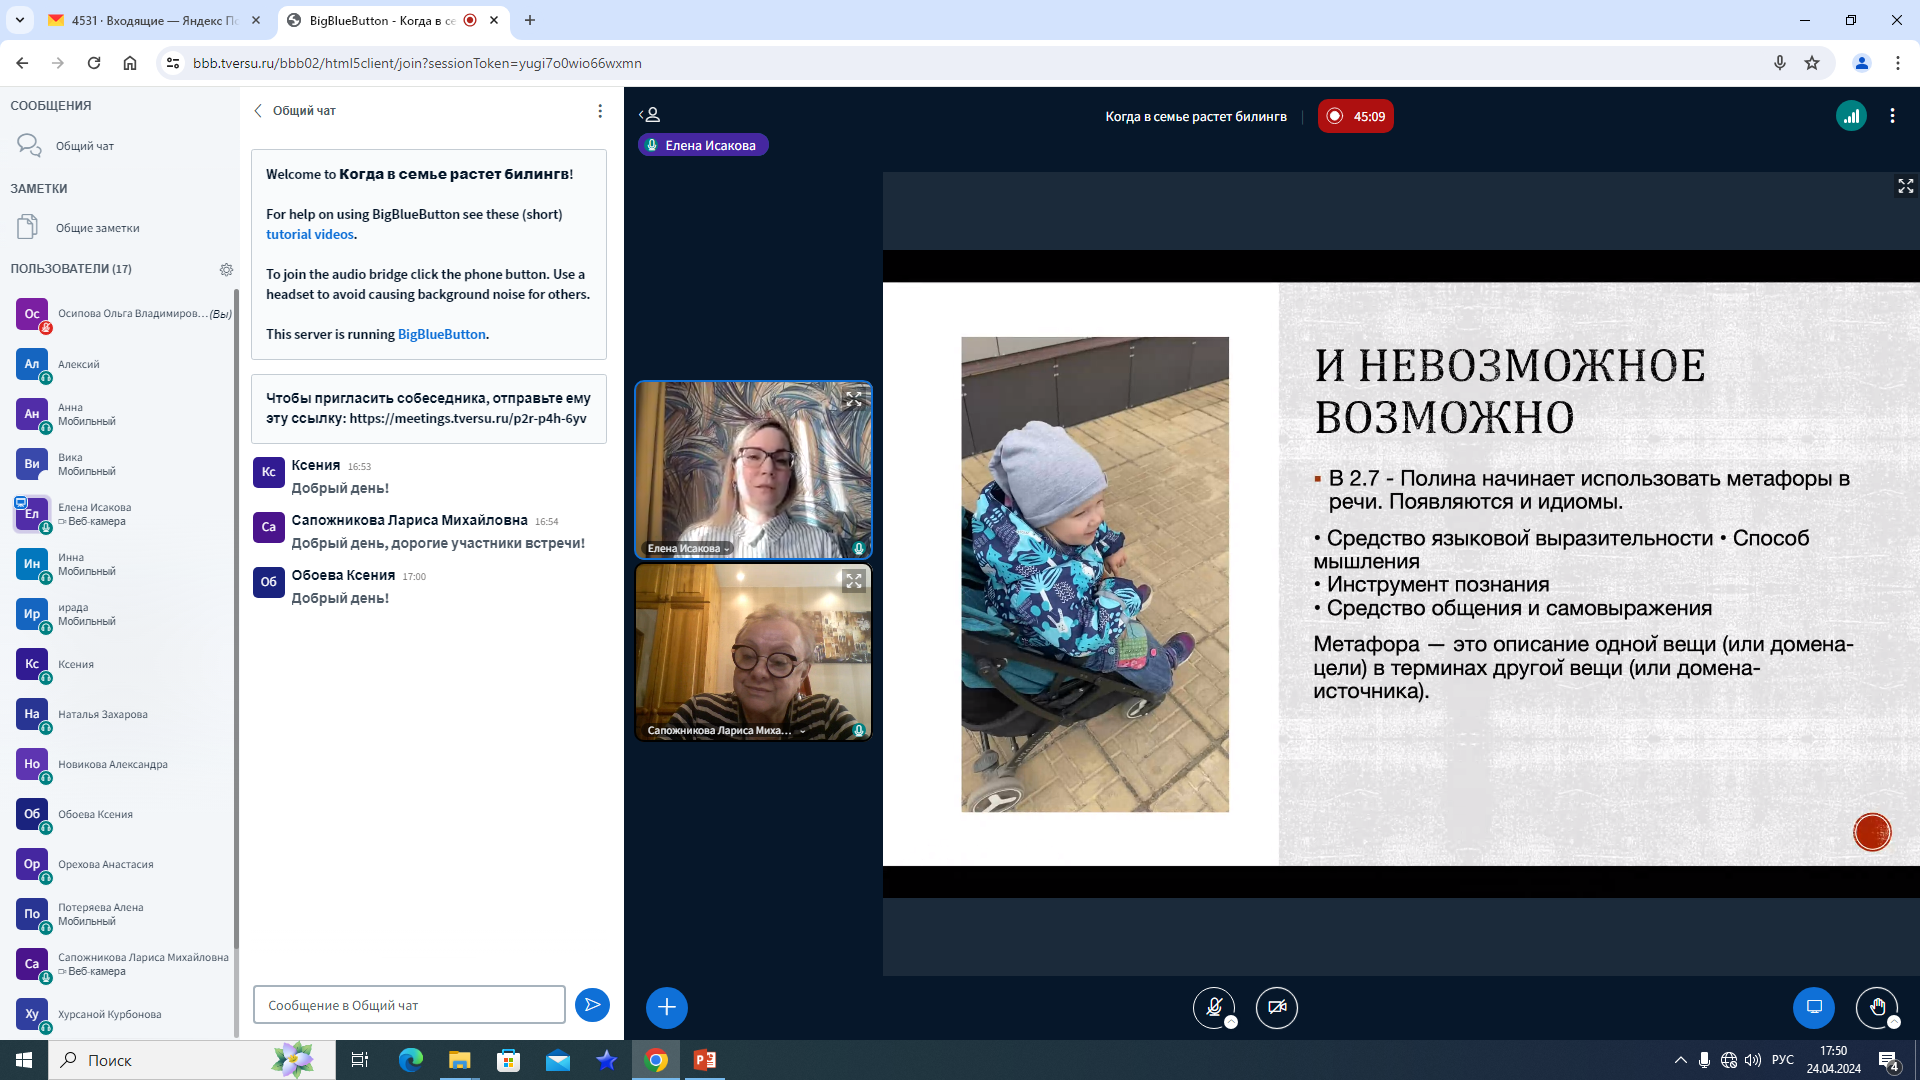The image size is (1920, 1080).
Task: Open chat options three-dot menu
Action: click(x=600, y=111)
